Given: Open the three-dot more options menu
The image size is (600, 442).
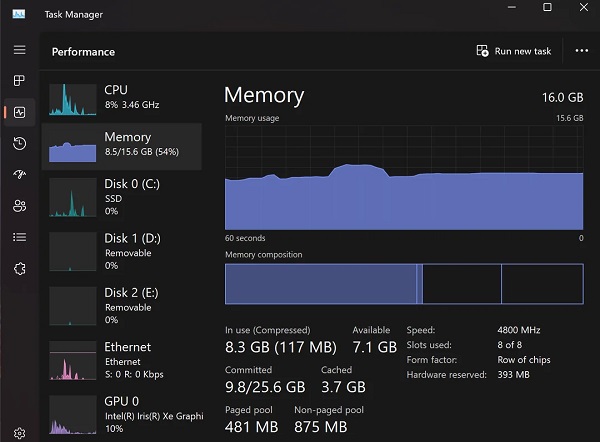Looking at the screenshot, I should [x=582, y=51].
